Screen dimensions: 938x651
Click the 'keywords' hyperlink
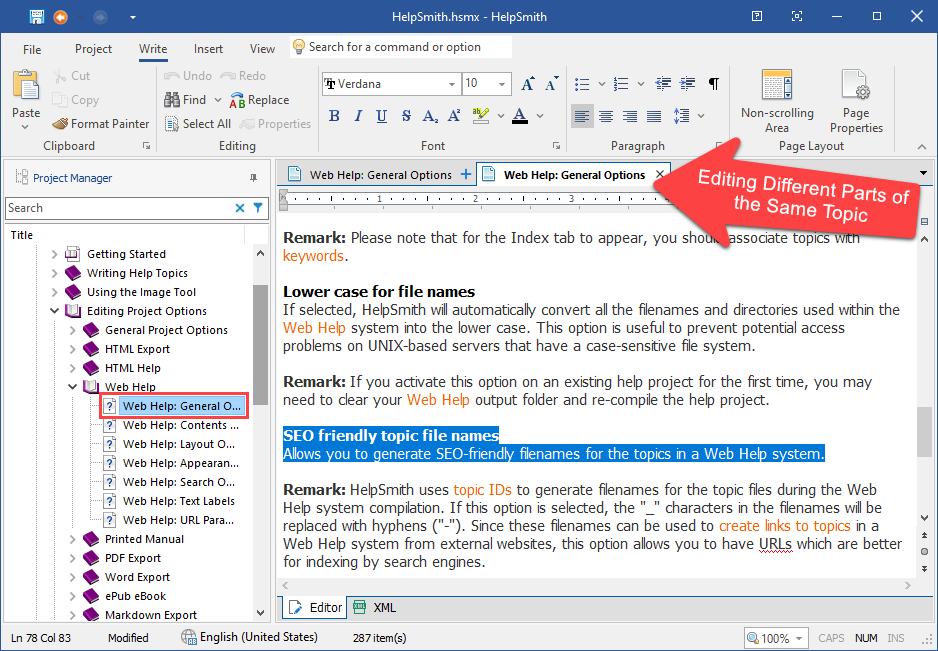point(313,256)
